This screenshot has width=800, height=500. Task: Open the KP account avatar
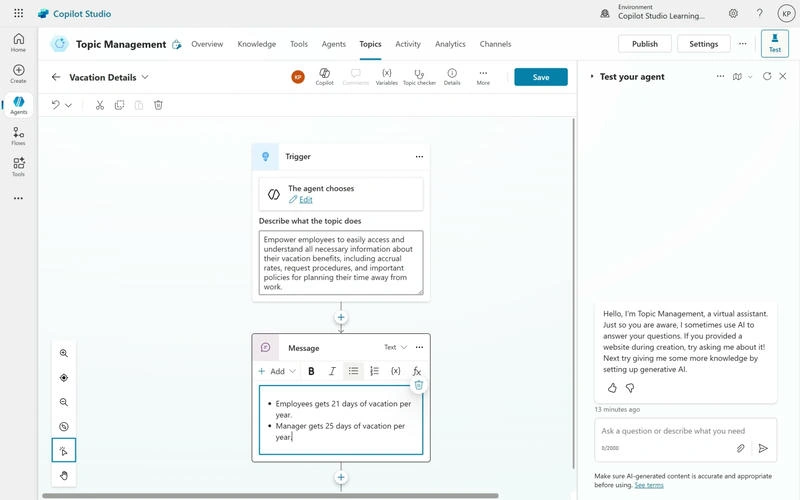pos(786,14)
